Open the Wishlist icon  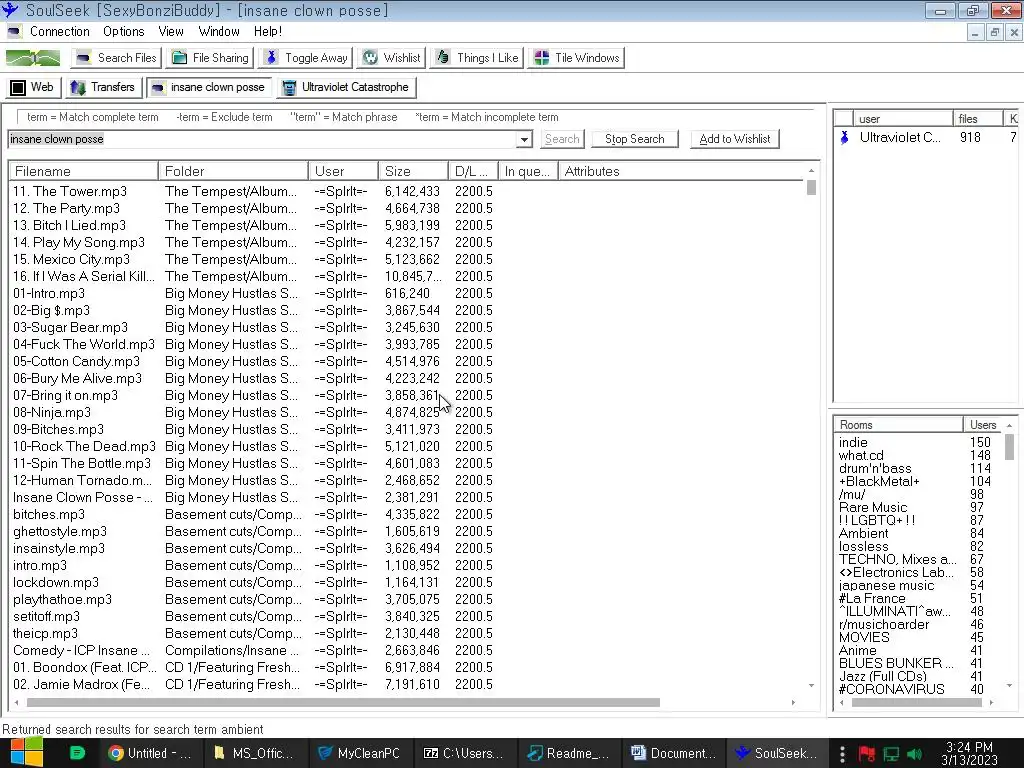(x=370, y=58)
